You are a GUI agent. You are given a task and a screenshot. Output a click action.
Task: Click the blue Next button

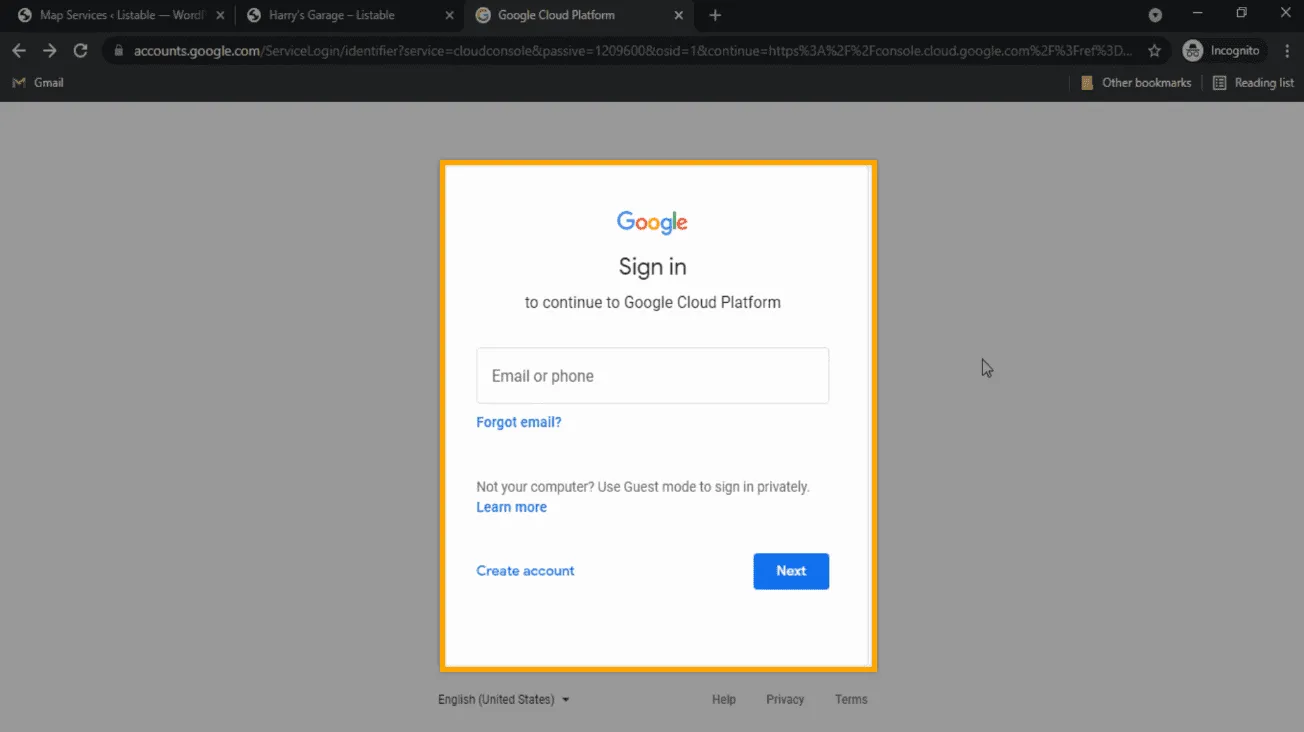pos(790,571)
